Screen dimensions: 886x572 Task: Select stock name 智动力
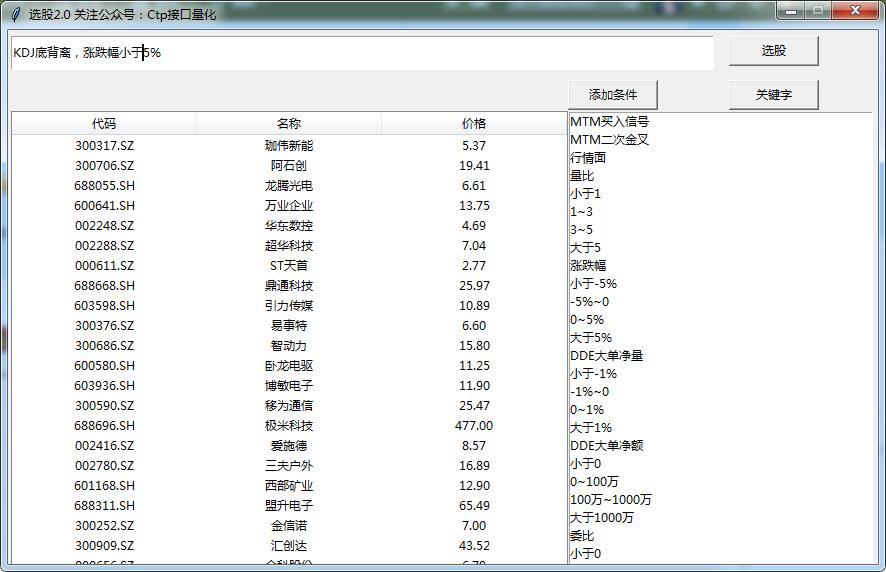point(289,346)
